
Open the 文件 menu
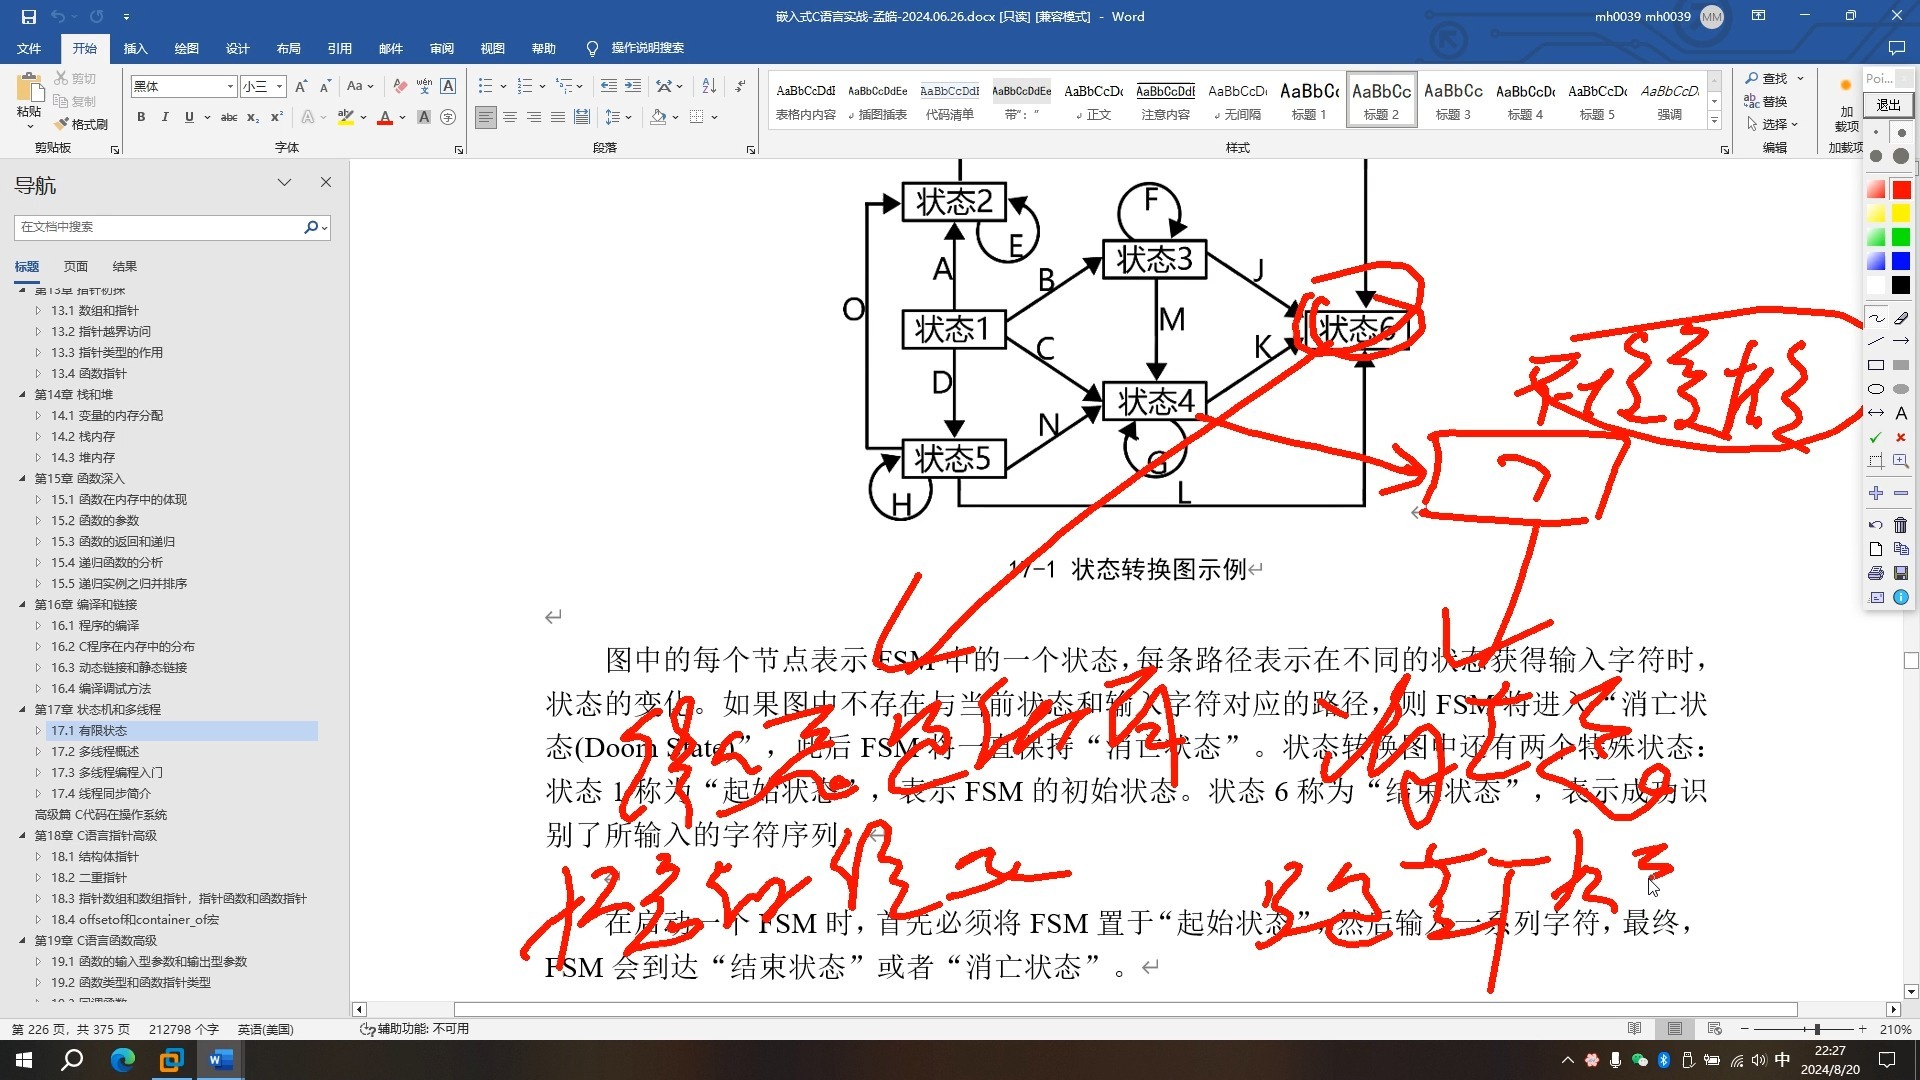point(29,48)
